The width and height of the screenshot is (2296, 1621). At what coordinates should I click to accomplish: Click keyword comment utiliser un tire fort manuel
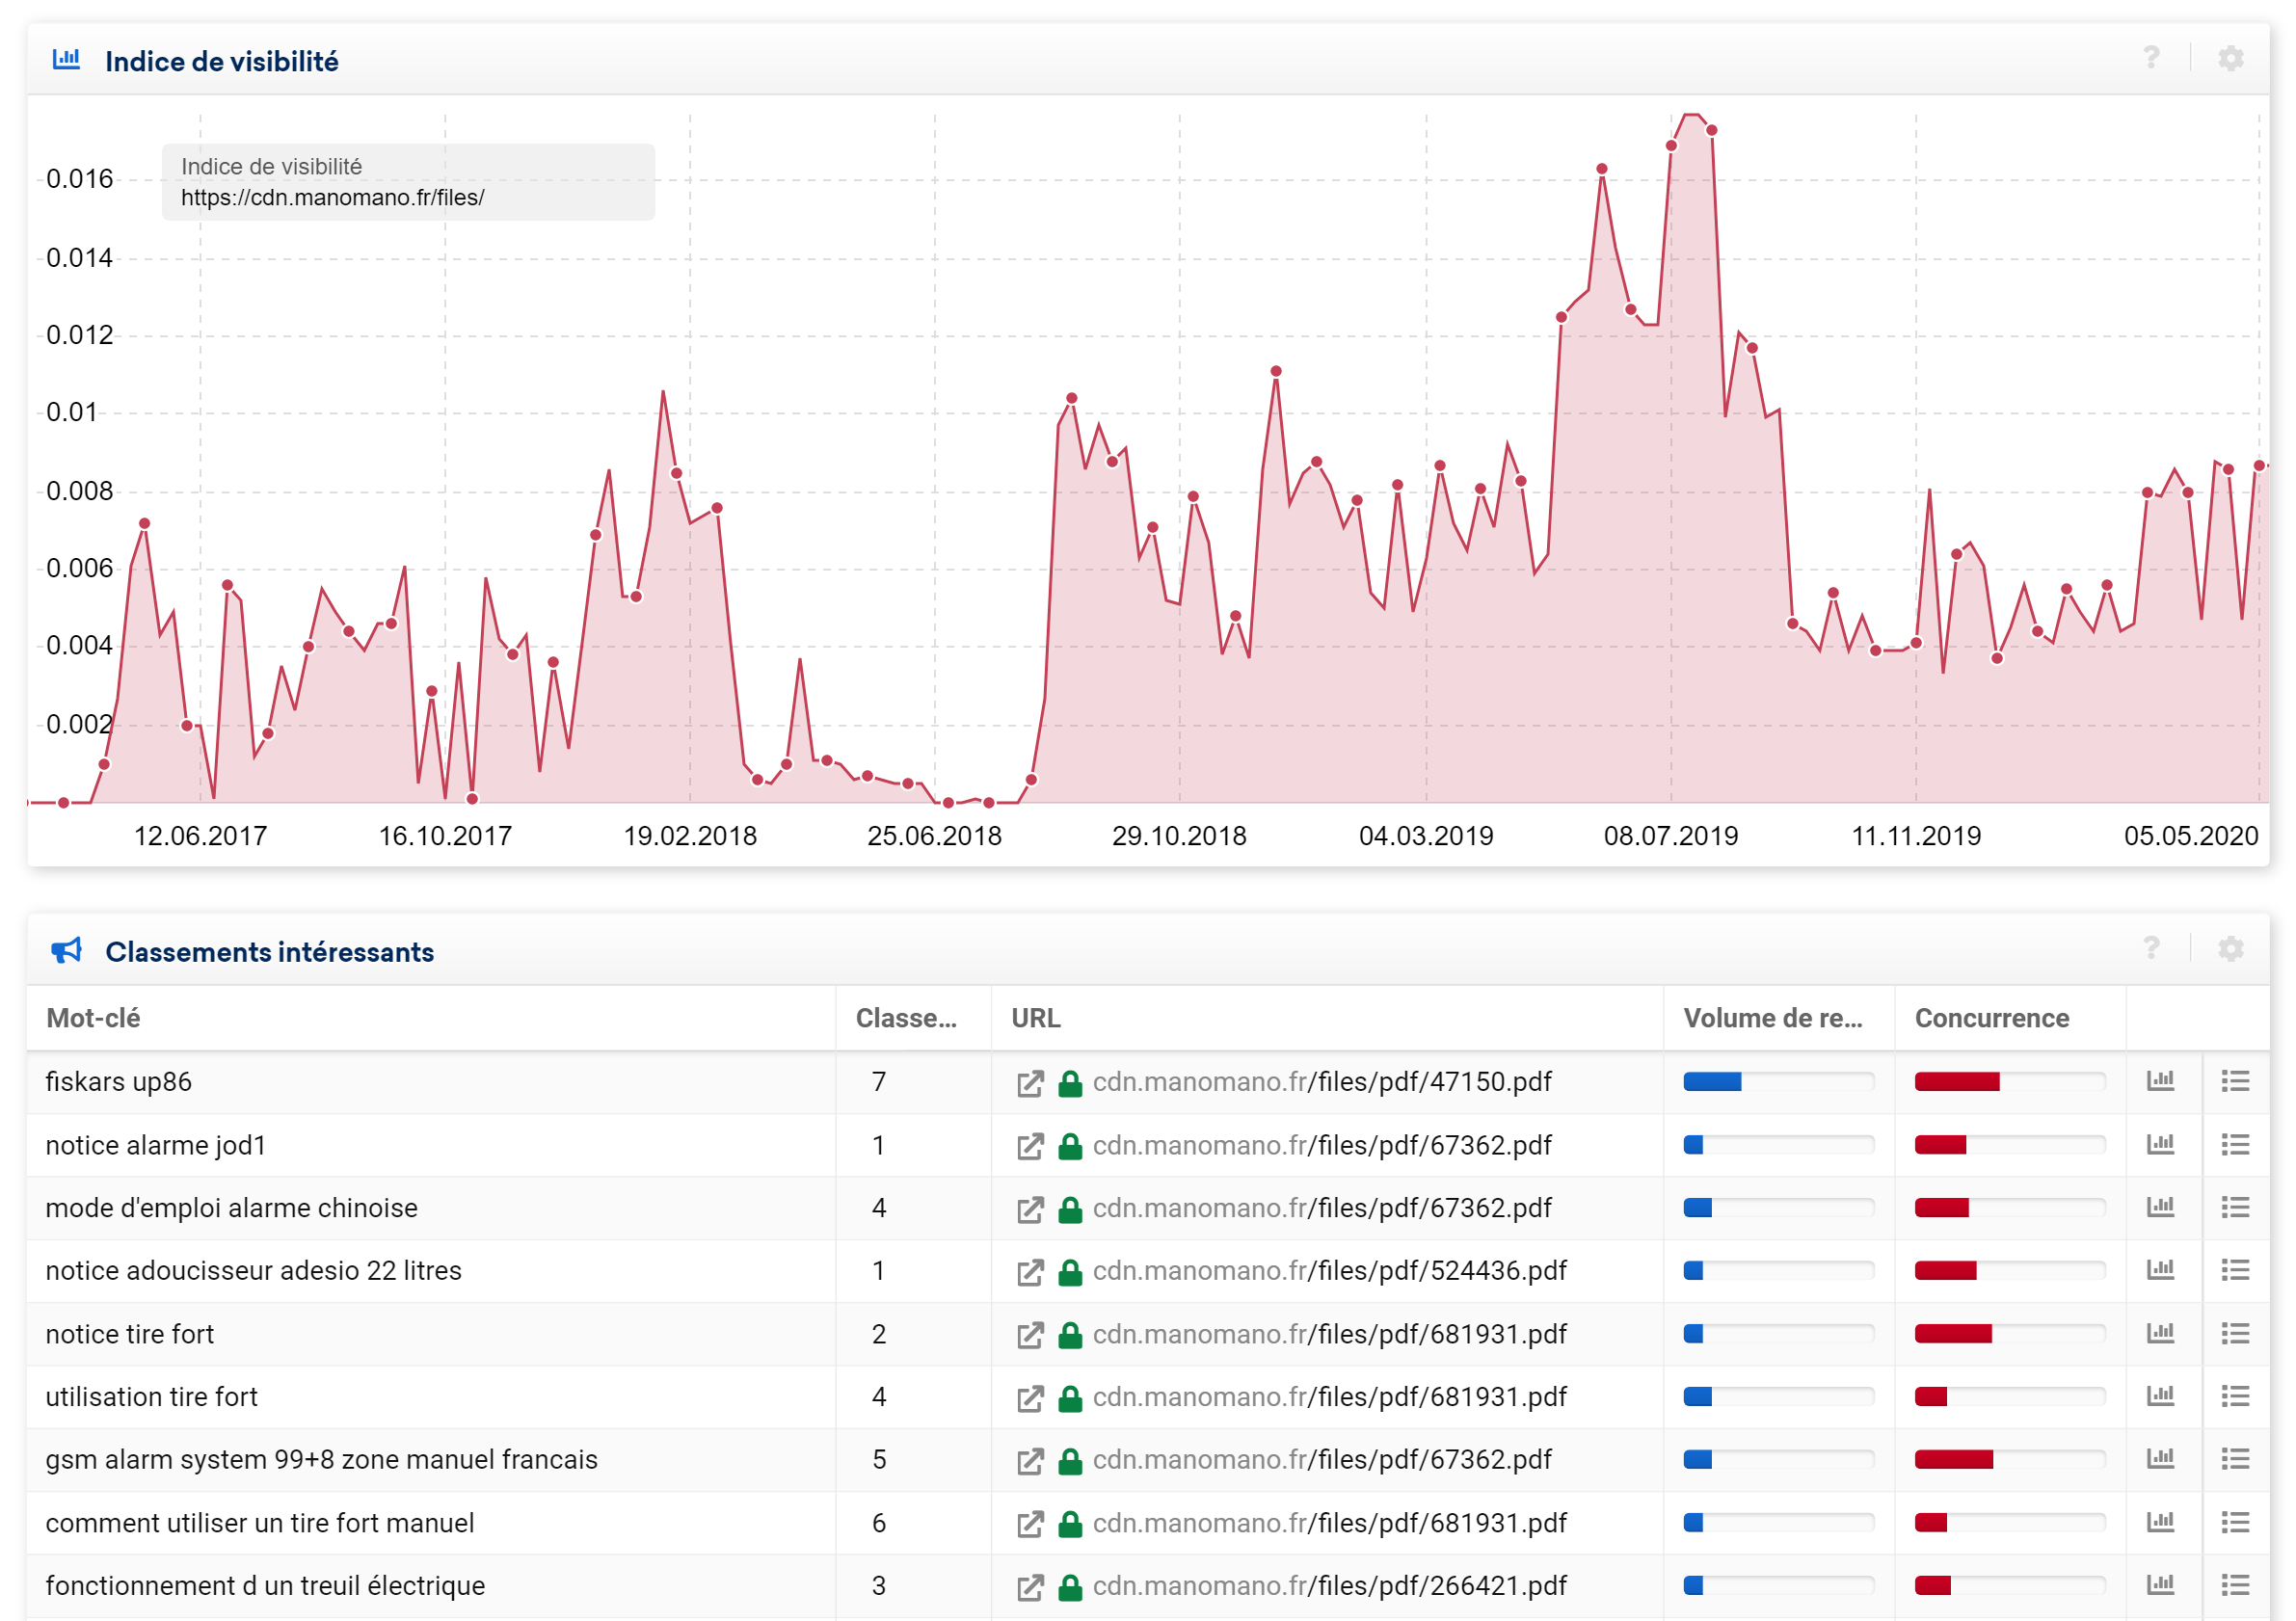point(260,1523)
